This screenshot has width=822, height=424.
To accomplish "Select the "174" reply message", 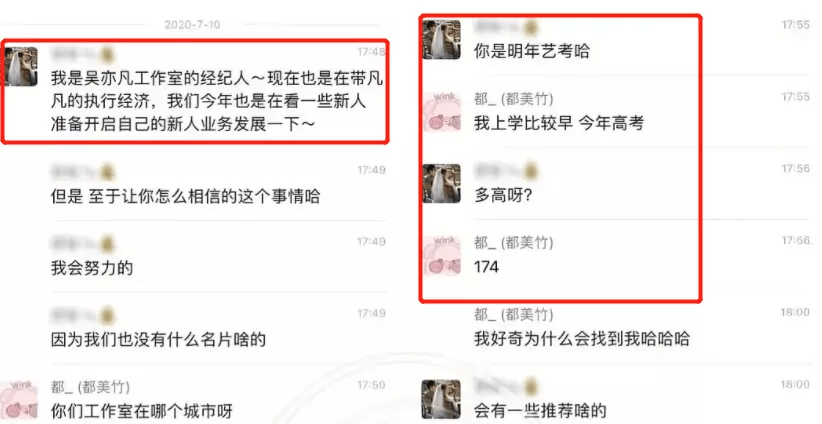I will tap(486, 267).
